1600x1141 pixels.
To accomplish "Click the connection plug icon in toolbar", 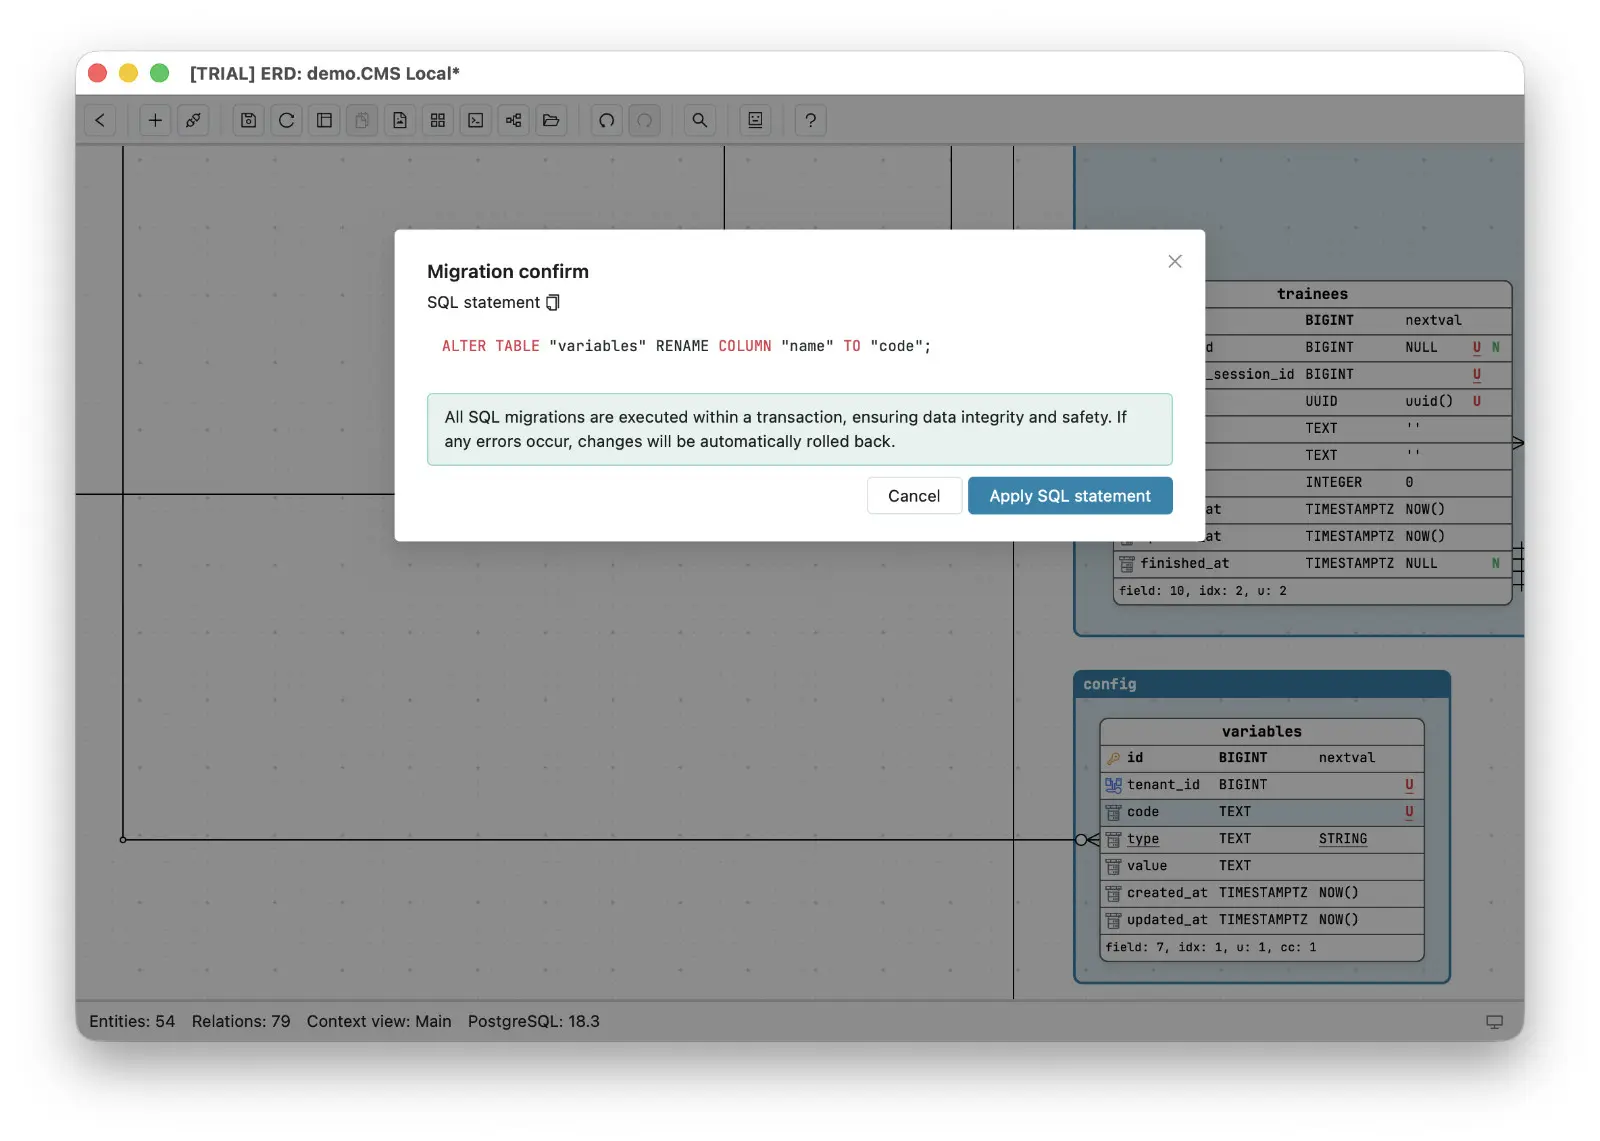I will tap(193, 120).
